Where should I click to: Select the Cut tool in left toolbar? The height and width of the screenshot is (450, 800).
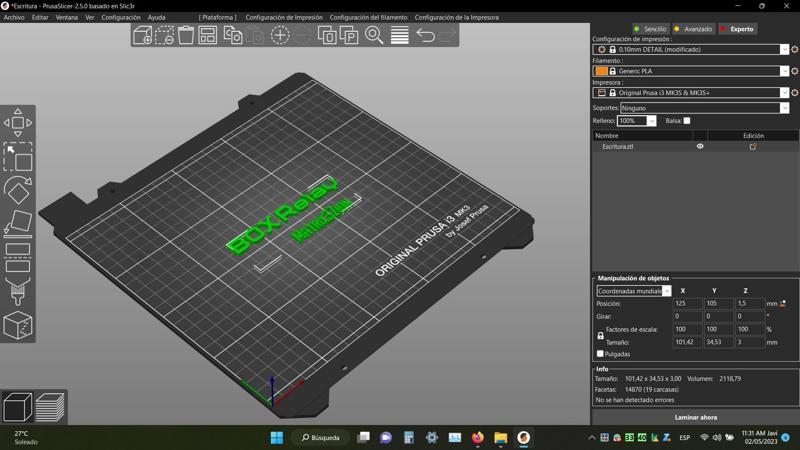coord(18,258)
